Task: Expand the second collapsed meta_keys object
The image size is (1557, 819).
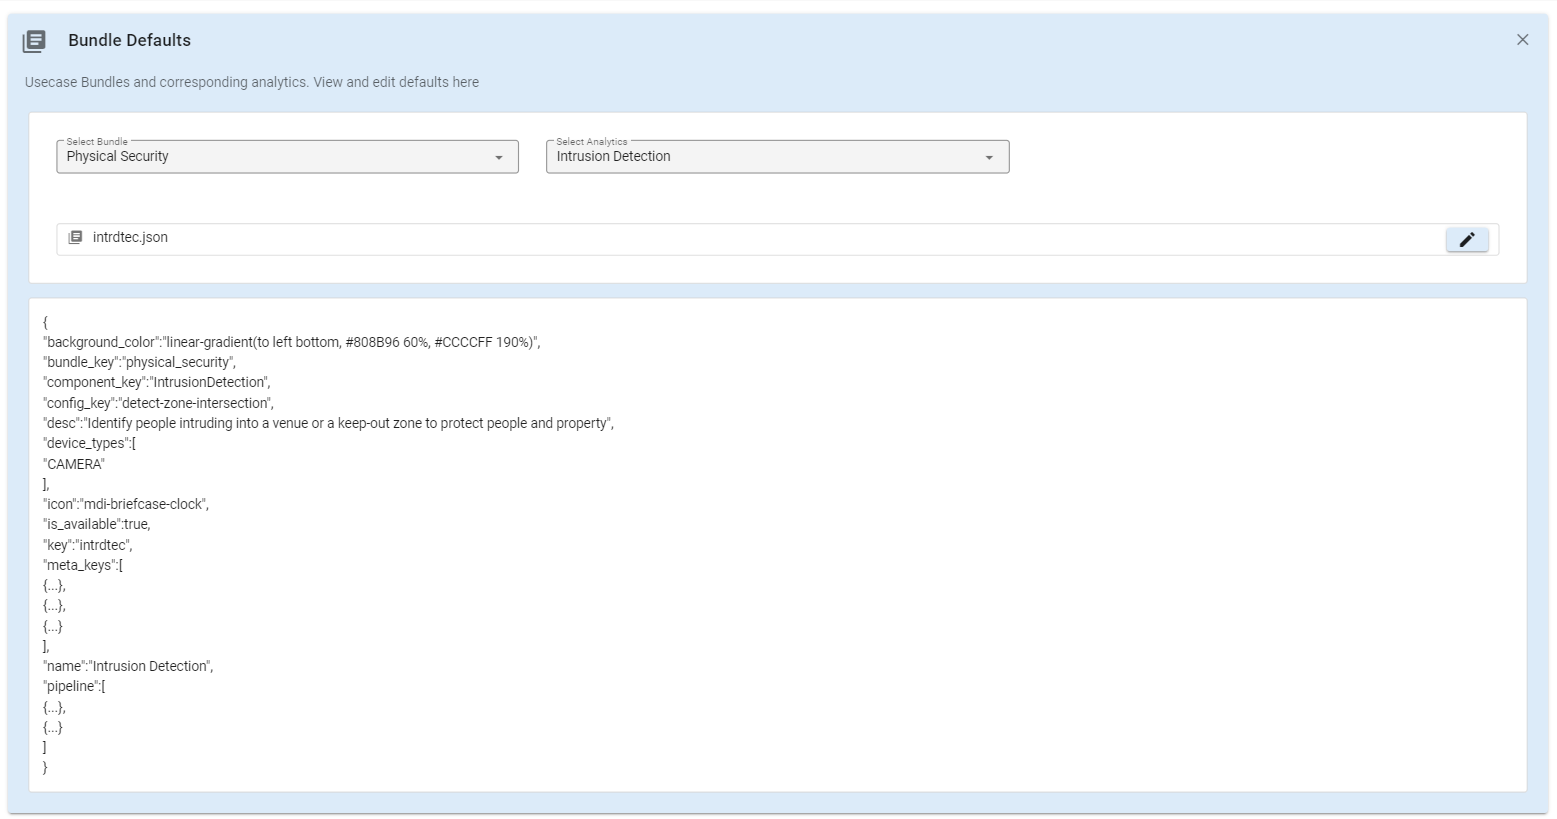Action: (52, 604)
